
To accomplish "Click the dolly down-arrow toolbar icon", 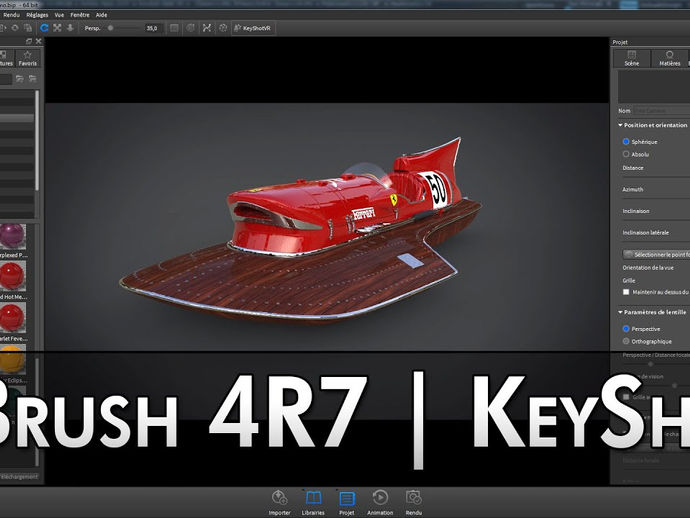I will click(x=70, y=28).
